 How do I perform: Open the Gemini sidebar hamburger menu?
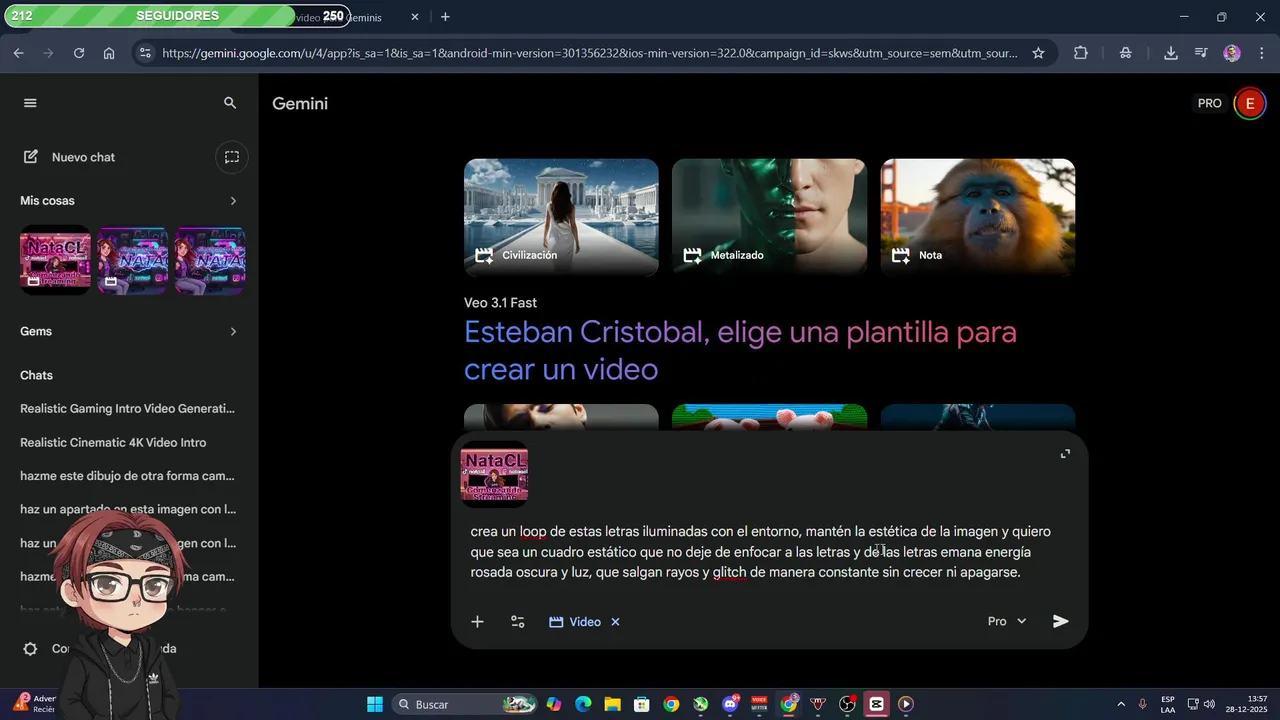click(30, 103)
